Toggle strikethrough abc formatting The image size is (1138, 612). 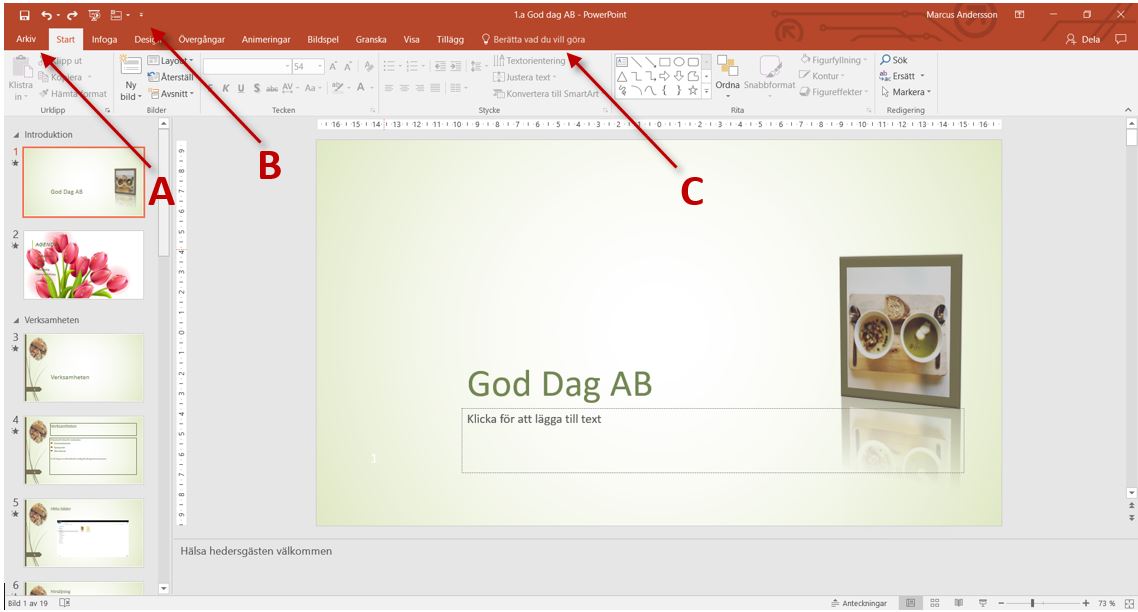tap(271, 88)
